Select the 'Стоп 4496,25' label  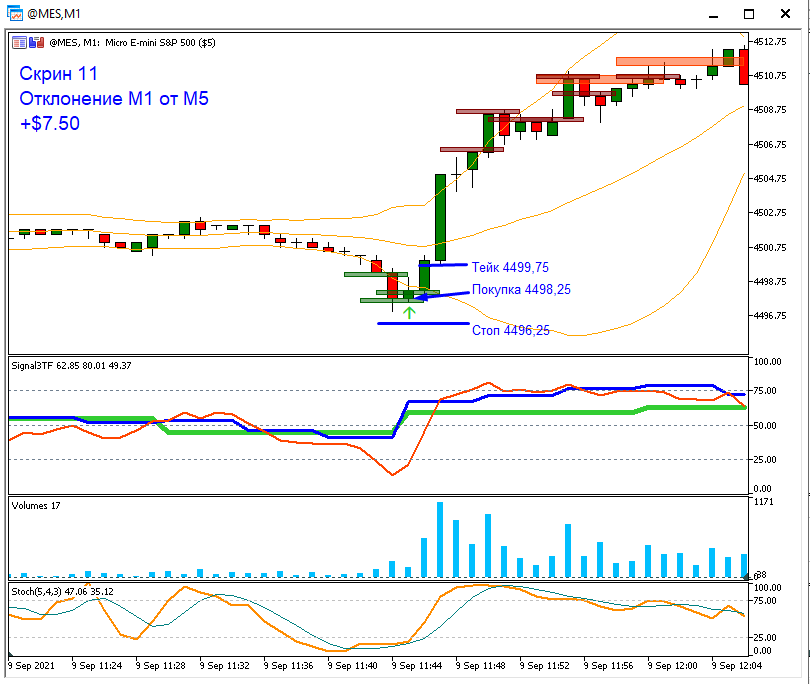[x=510, y=331]
